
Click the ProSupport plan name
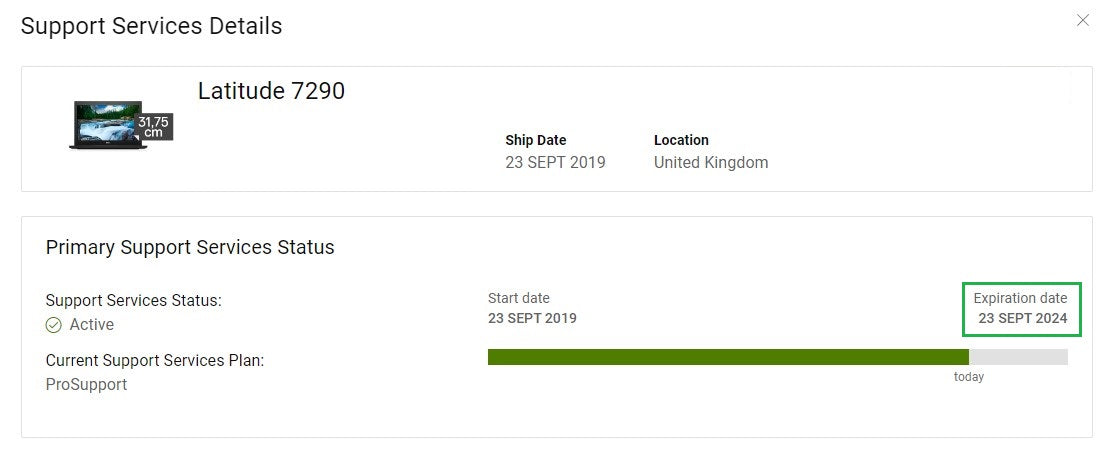(x=86, y=385)
